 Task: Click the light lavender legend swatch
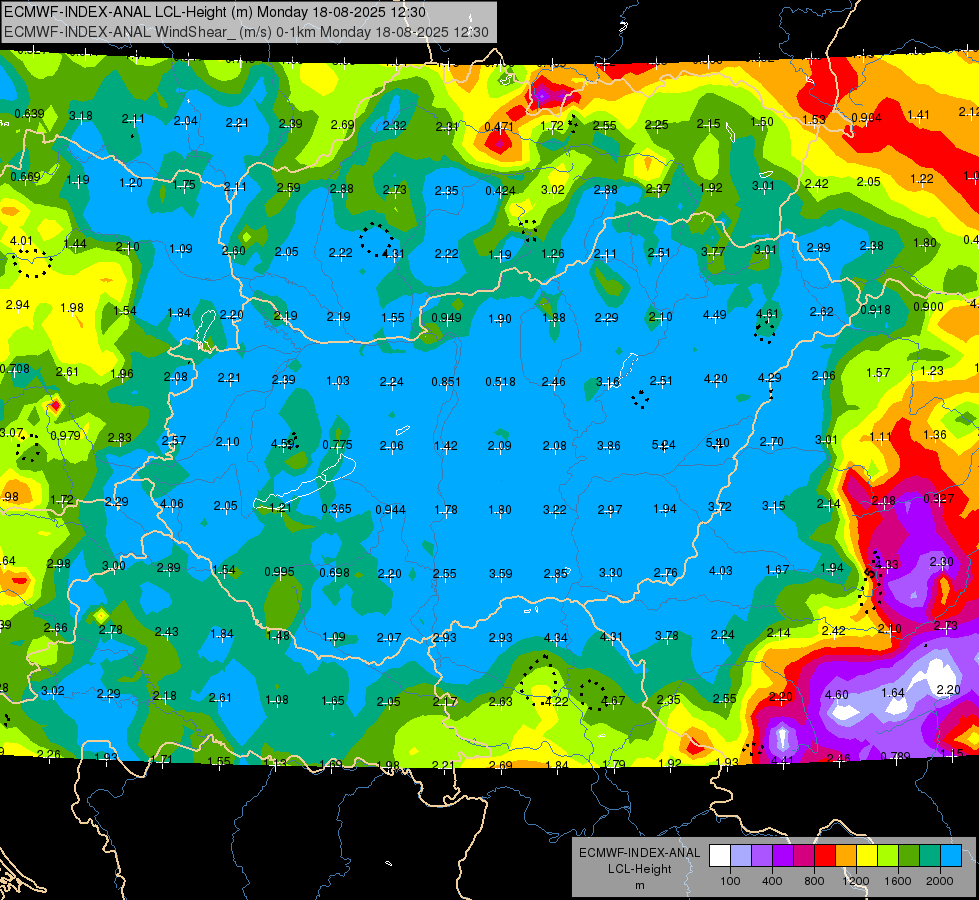741,856
